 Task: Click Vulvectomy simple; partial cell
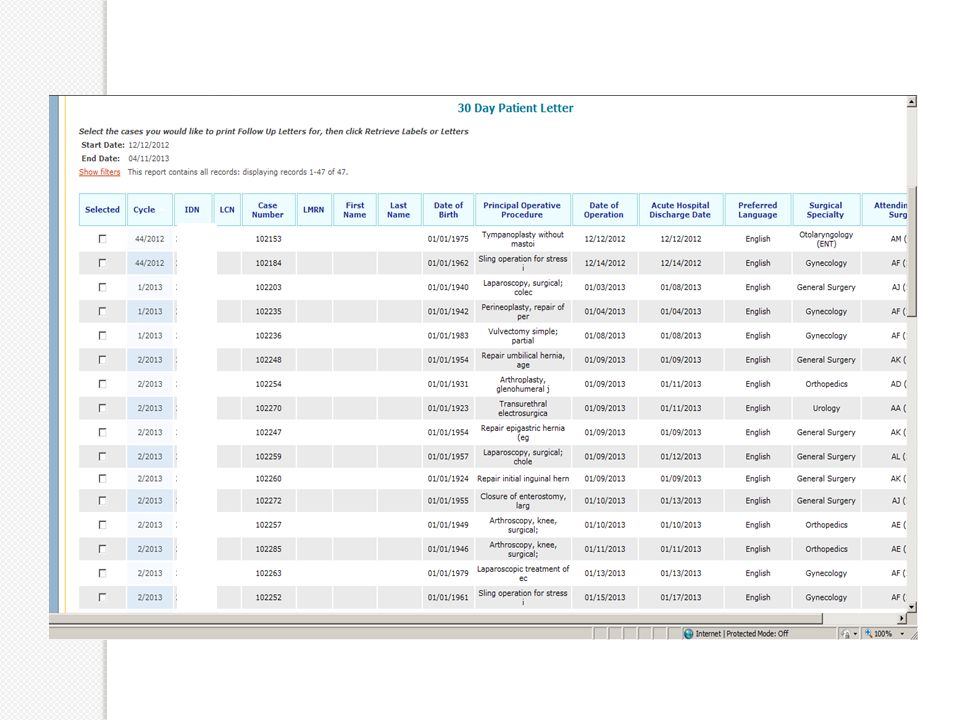523,336
